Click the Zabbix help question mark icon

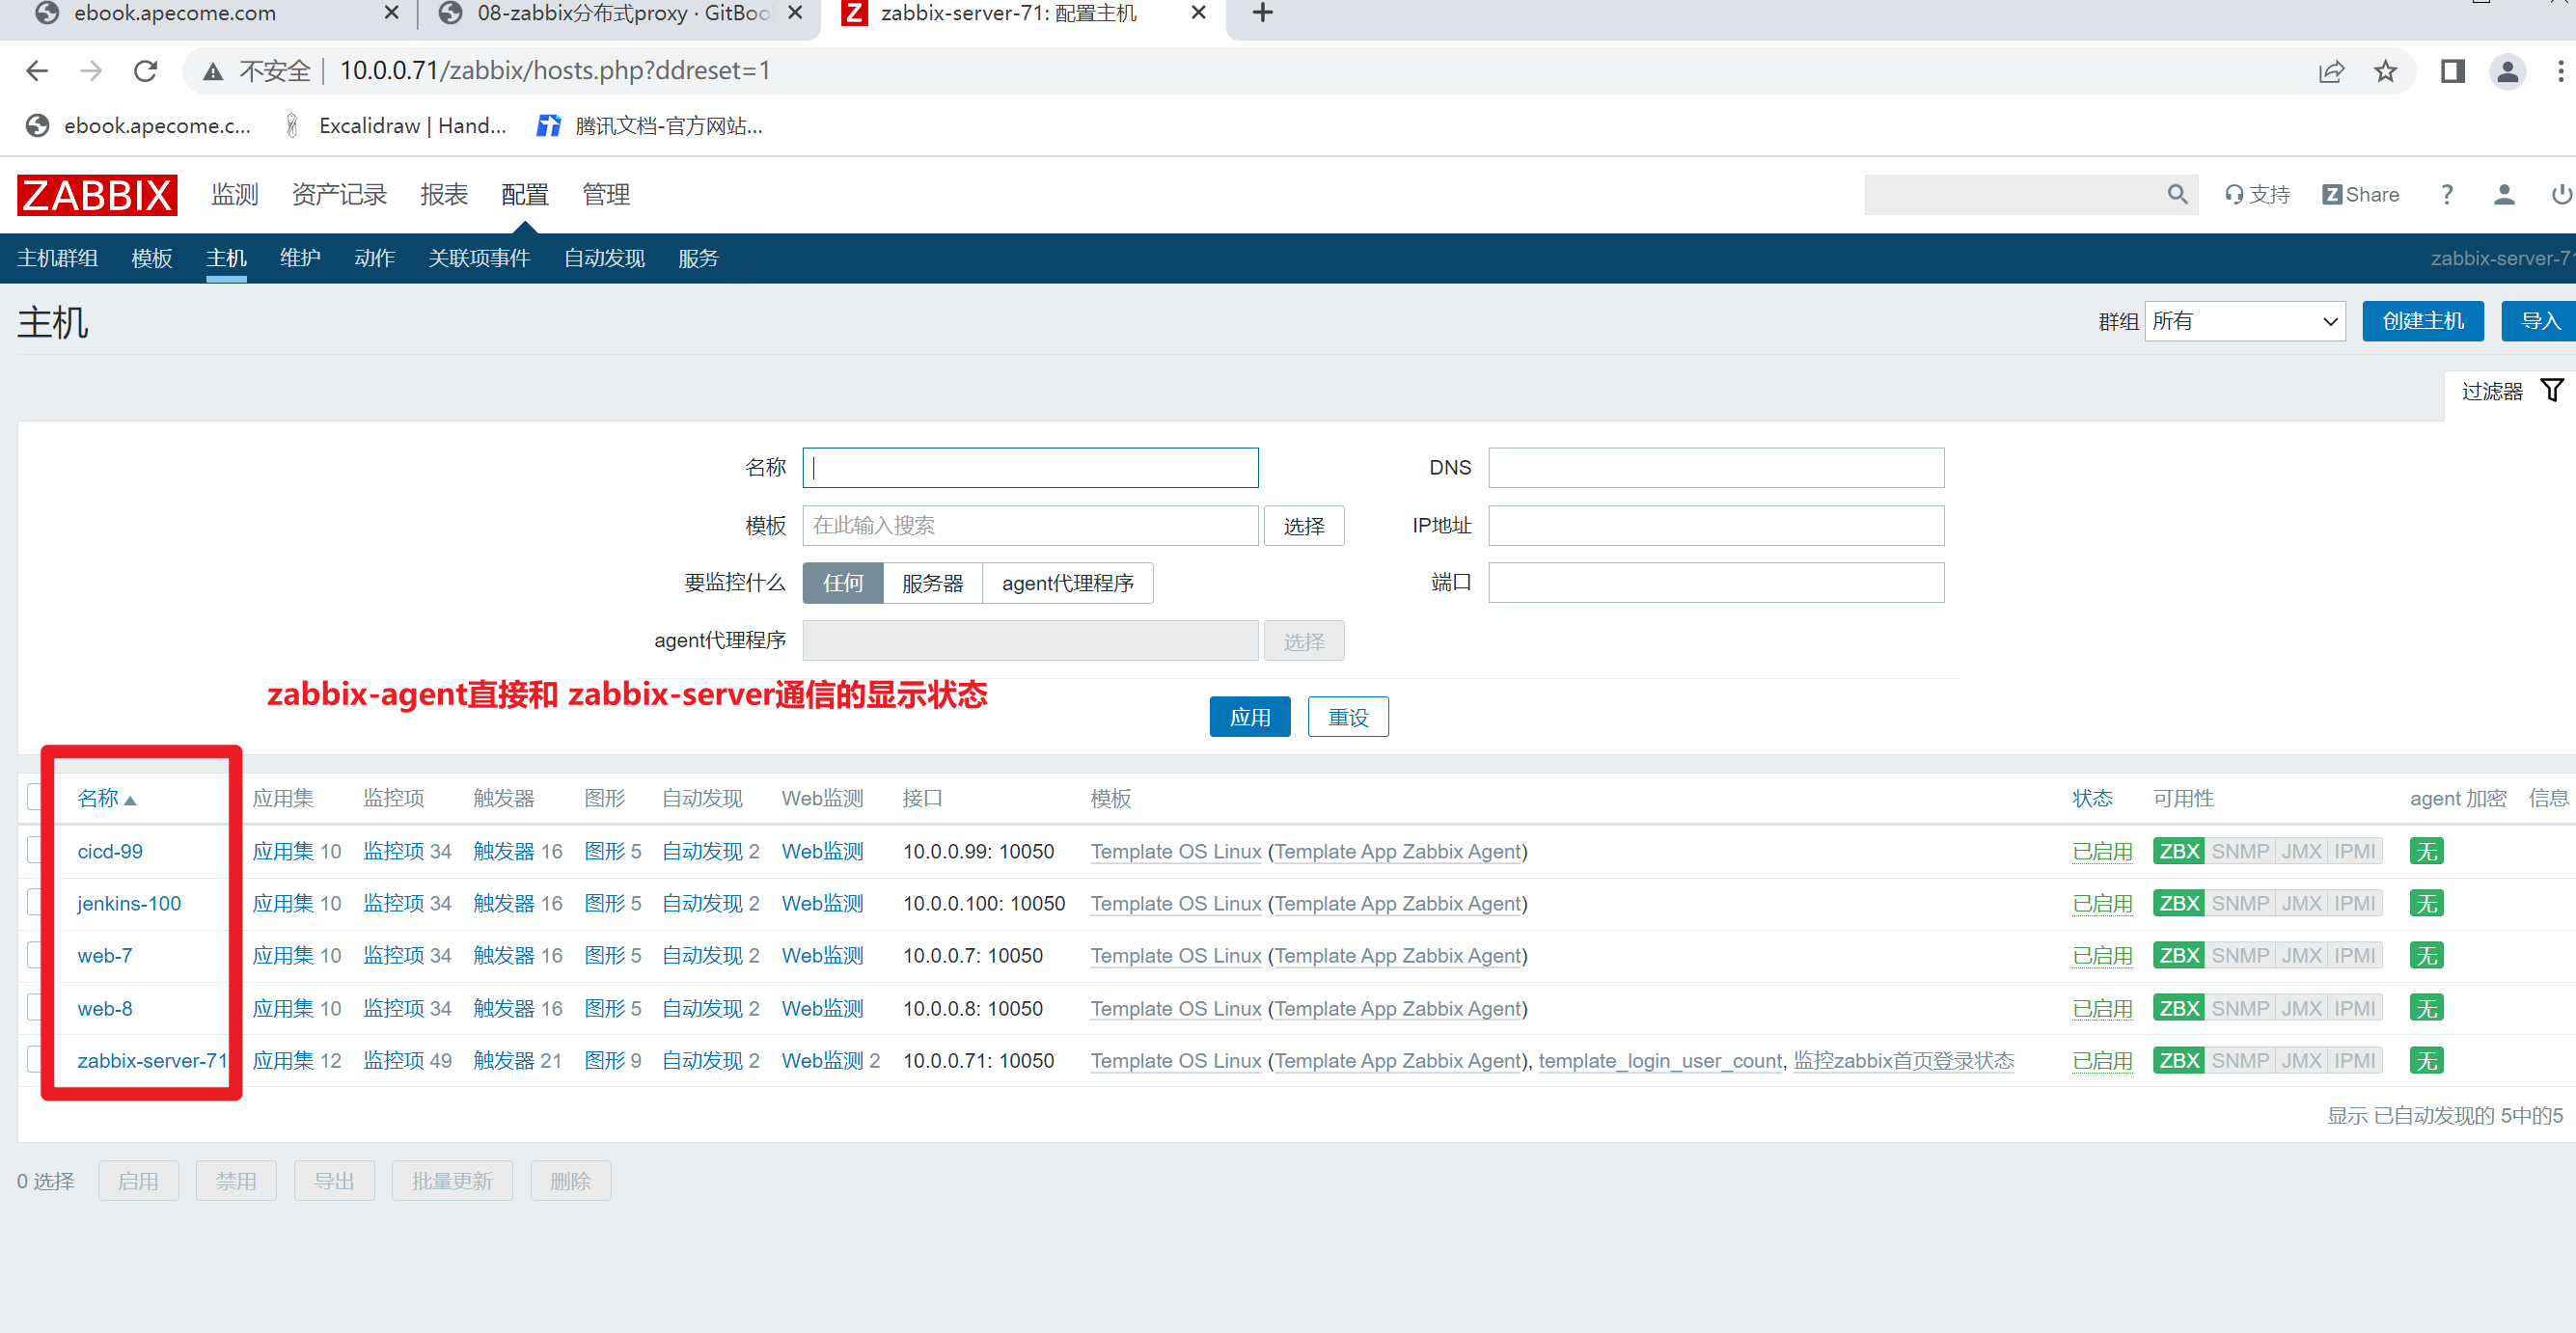point(2446,194)
